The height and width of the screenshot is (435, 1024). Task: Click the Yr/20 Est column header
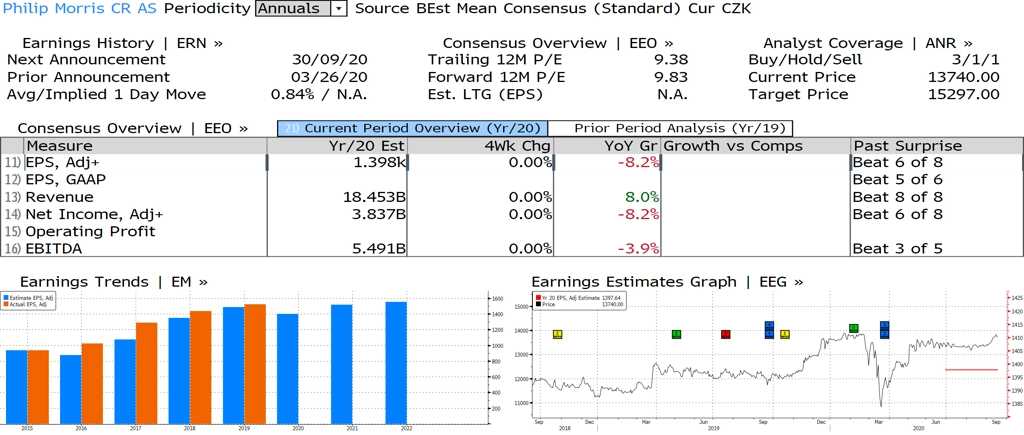point(337,146)
